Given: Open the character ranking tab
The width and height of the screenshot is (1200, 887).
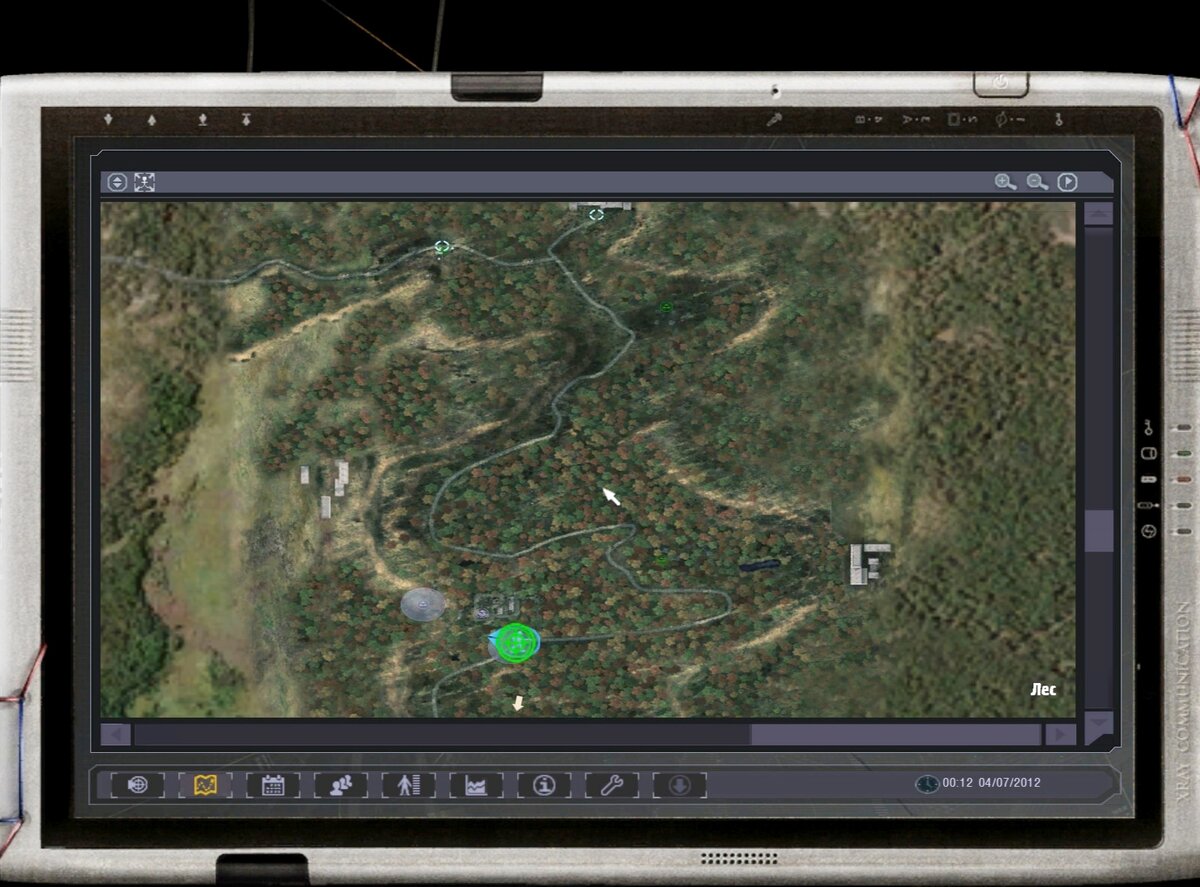Looking at the screenshot, I should [408, 785].
